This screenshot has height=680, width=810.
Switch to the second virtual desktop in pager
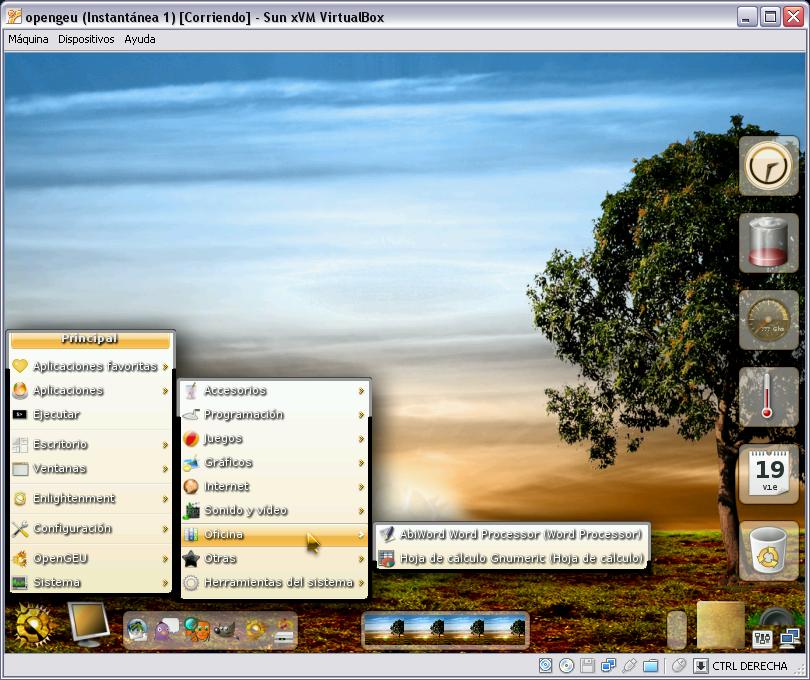click(x=425, y=629)
